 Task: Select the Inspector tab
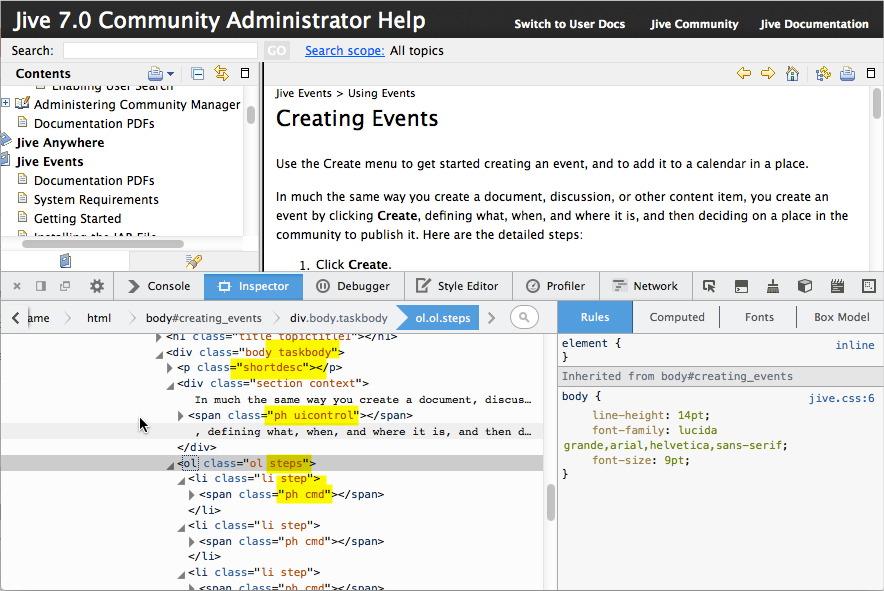[x=253, y=286]
